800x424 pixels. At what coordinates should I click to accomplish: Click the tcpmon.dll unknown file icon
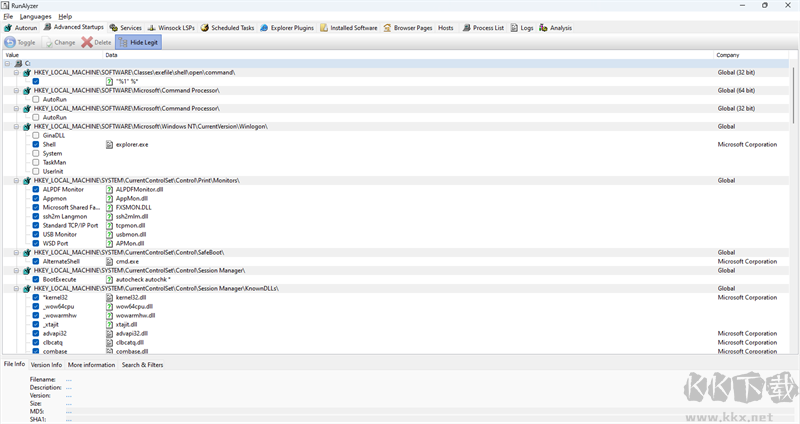[x=109, y=226]
